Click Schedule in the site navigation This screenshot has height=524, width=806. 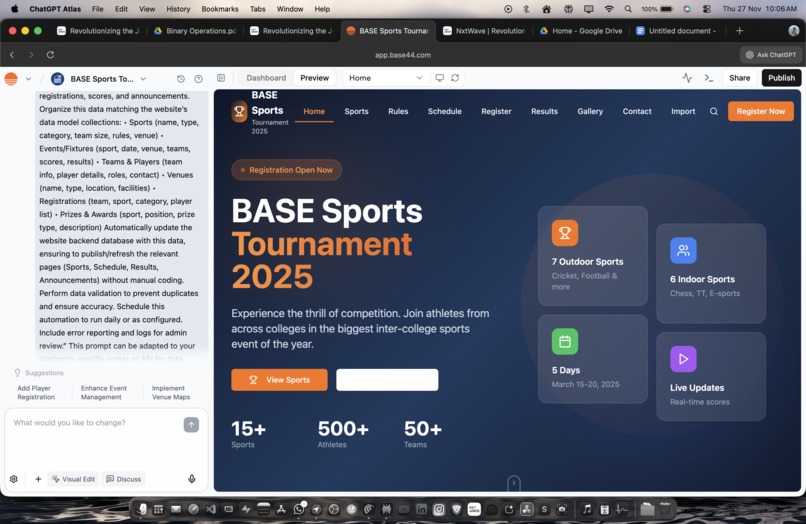click(445, 111)
